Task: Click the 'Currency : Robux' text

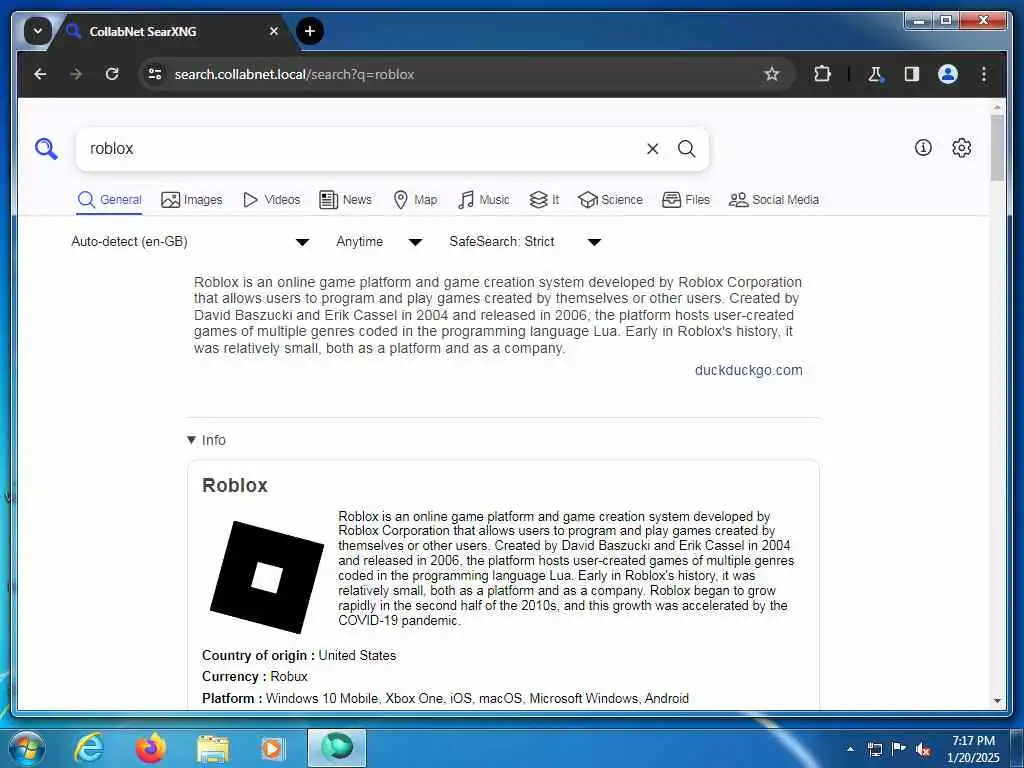Action: 255,677
